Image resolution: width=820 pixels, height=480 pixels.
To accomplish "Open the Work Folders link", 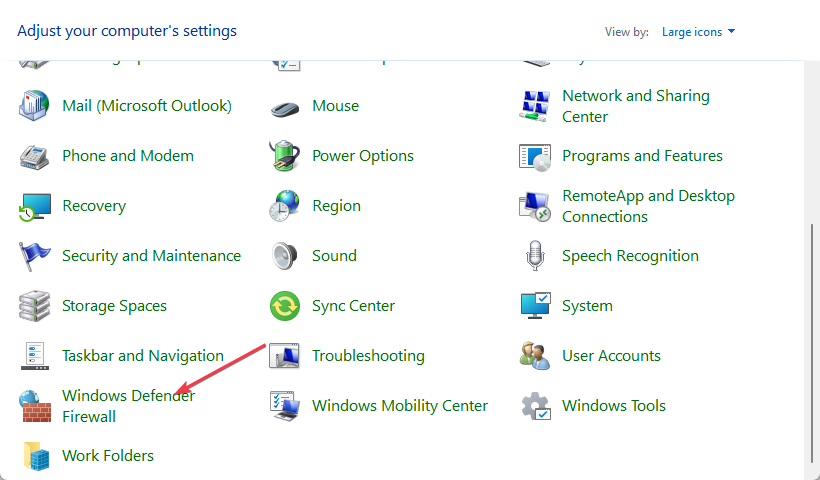I will click(108, 456).
